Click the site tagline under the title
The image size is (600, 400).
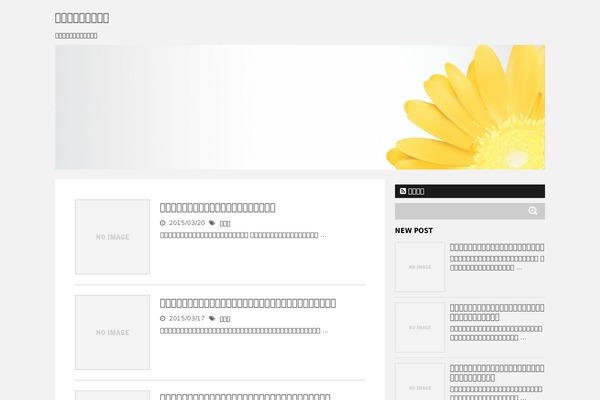76,36
